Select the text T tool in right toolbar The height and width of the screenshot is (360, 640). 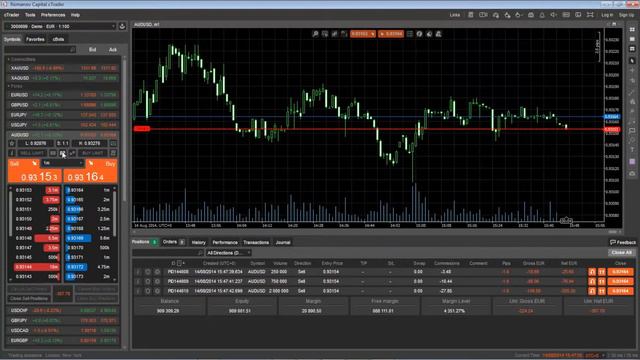pyautogui.click(x=632, y=150)
